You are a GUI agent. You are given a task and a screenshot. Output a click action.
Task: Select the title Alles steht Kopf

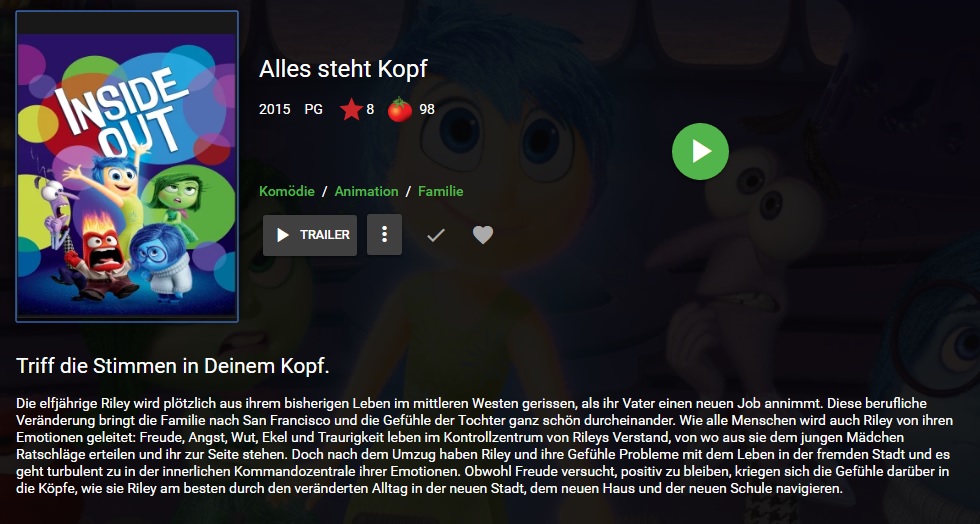(343, 69)
